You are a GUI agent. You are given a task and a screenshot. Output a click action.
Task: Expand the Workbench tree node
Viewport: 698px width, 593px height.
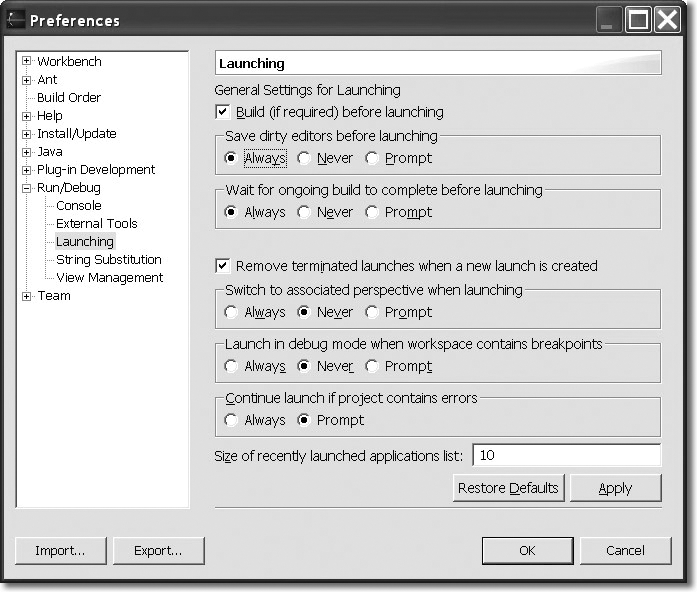coord(27,62)
